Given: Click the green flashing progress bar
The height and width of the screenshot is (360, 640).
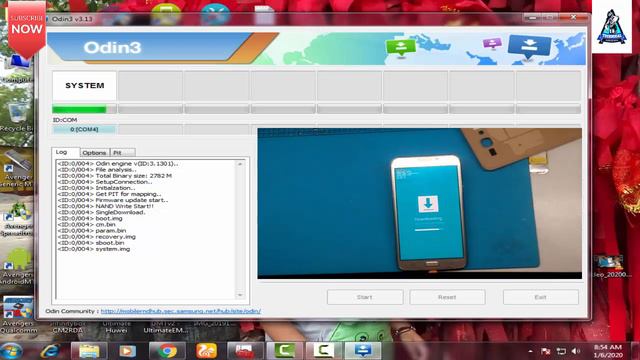Looking at the screenshot, I should click(84, 109).
